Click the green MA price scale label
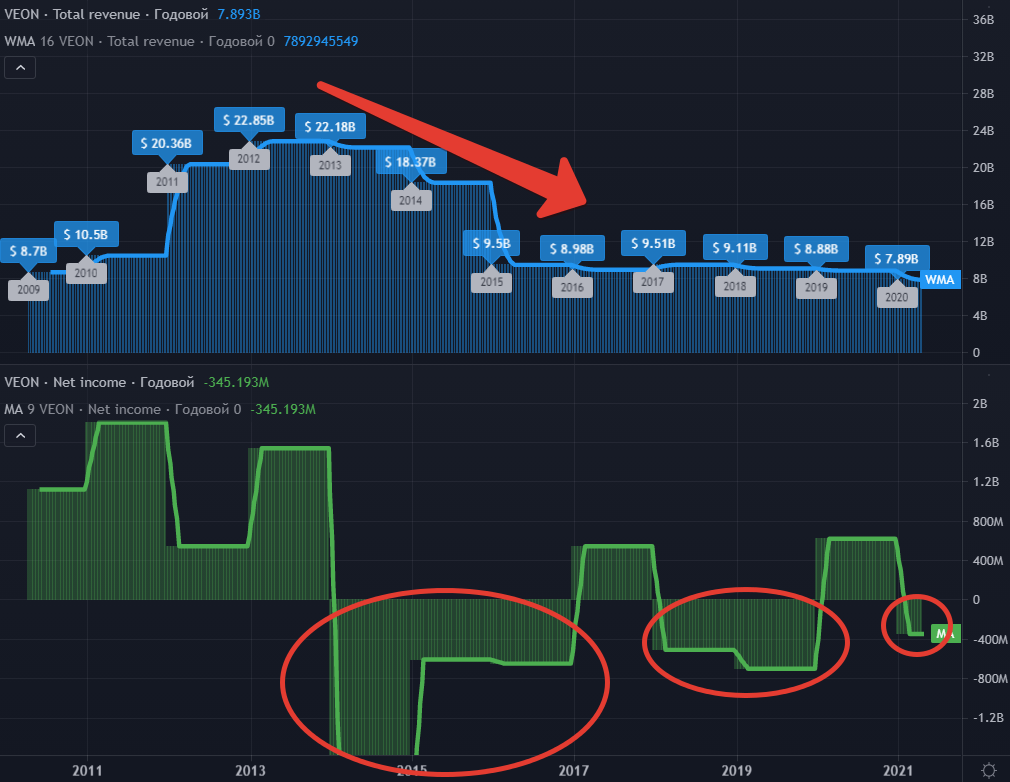1010x782 pixels. pos(945,634)
